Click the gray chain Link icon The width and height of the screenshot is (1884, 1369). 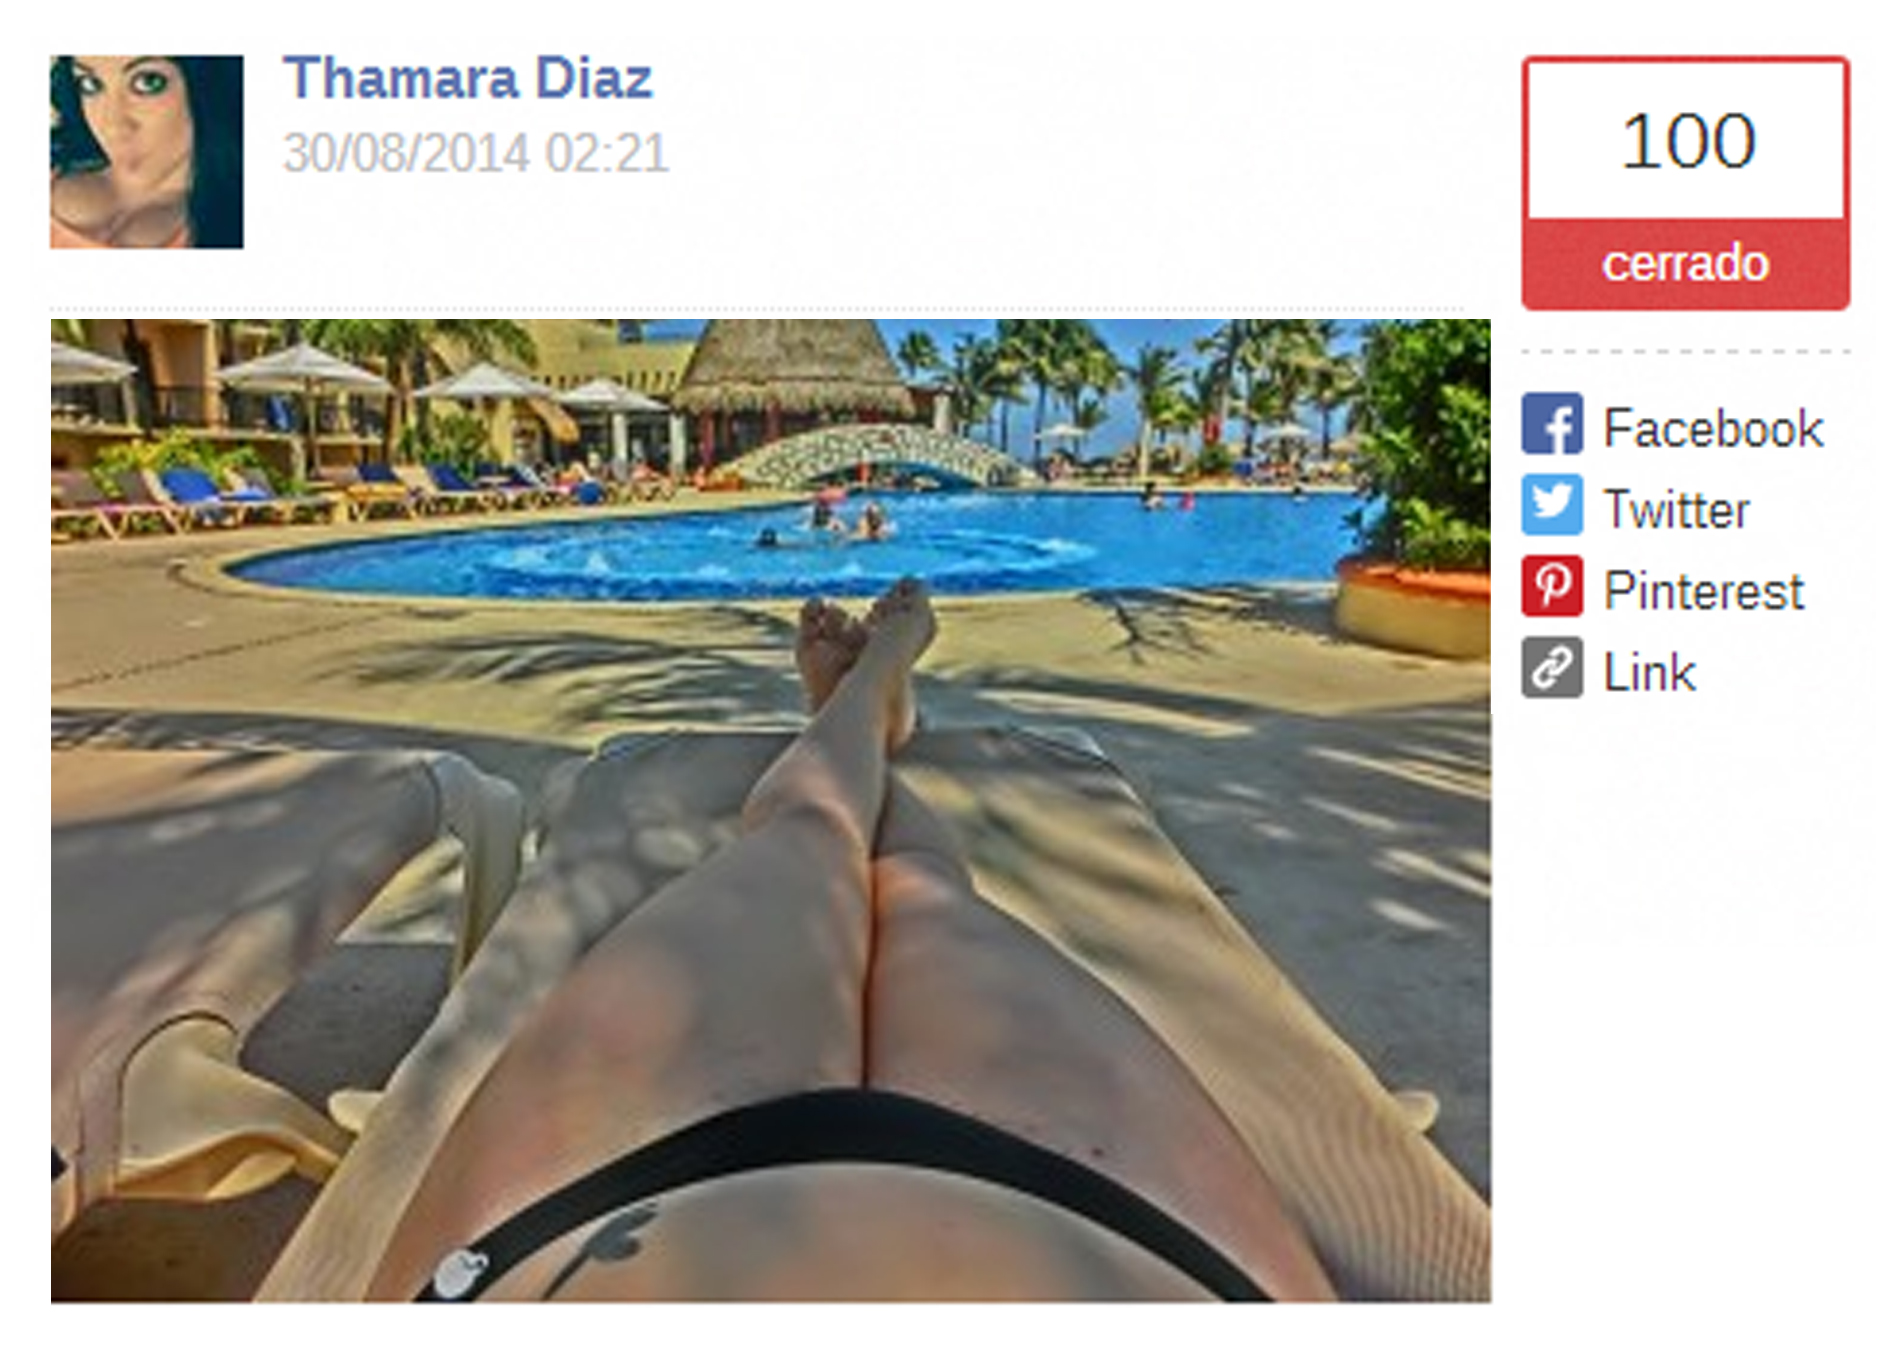pos(1551,667)
